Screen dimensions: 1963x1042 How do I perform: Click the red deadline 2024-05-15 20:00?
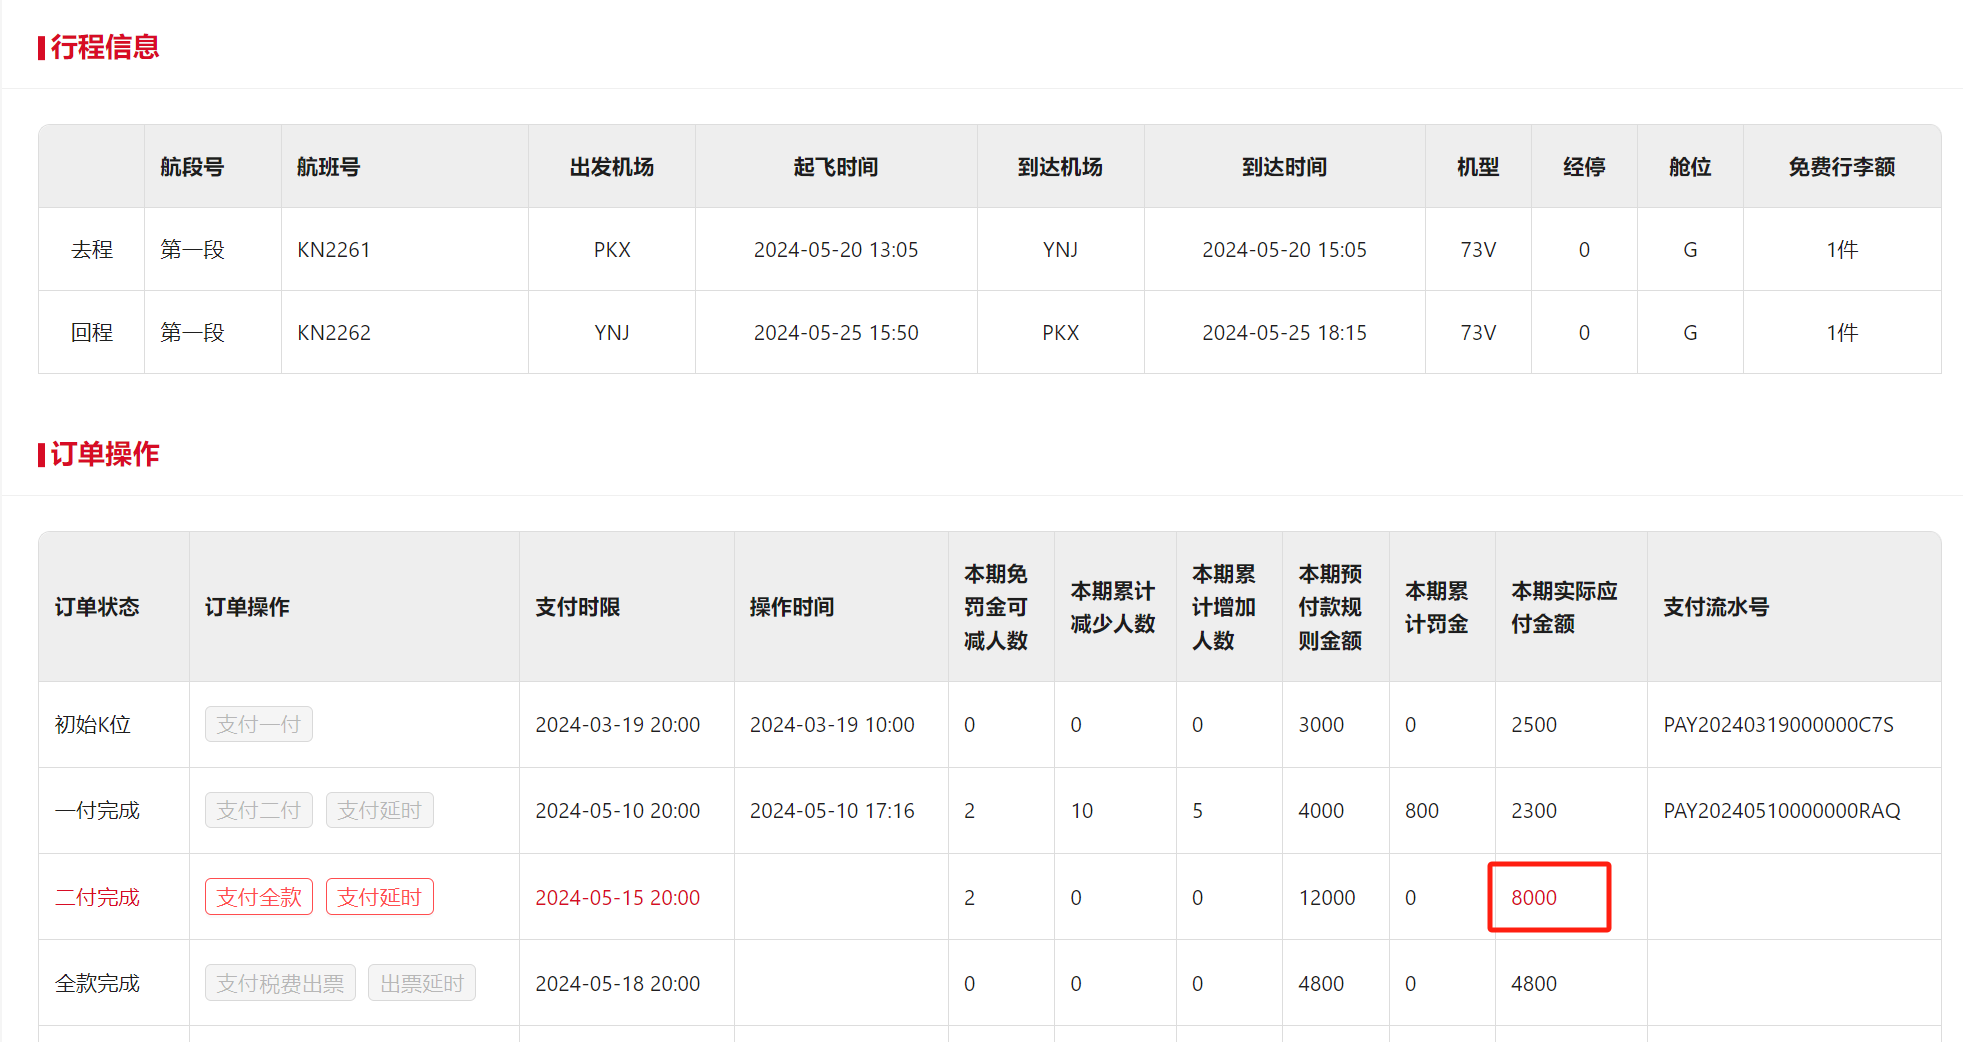617,898
